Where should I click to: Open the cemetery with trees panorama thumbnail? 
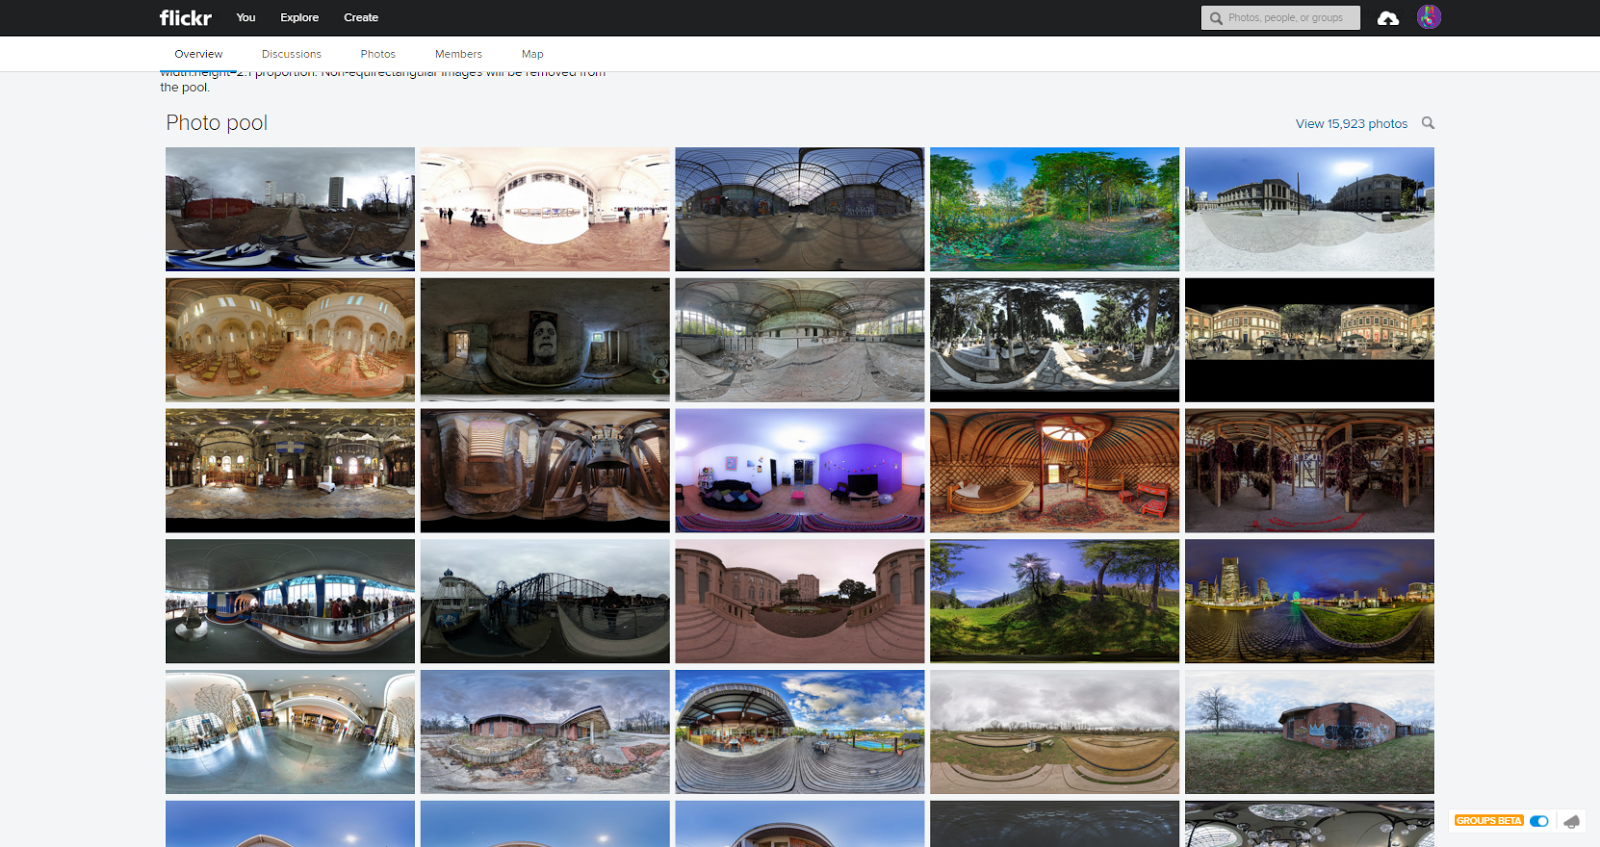[x=1055, y=340]
